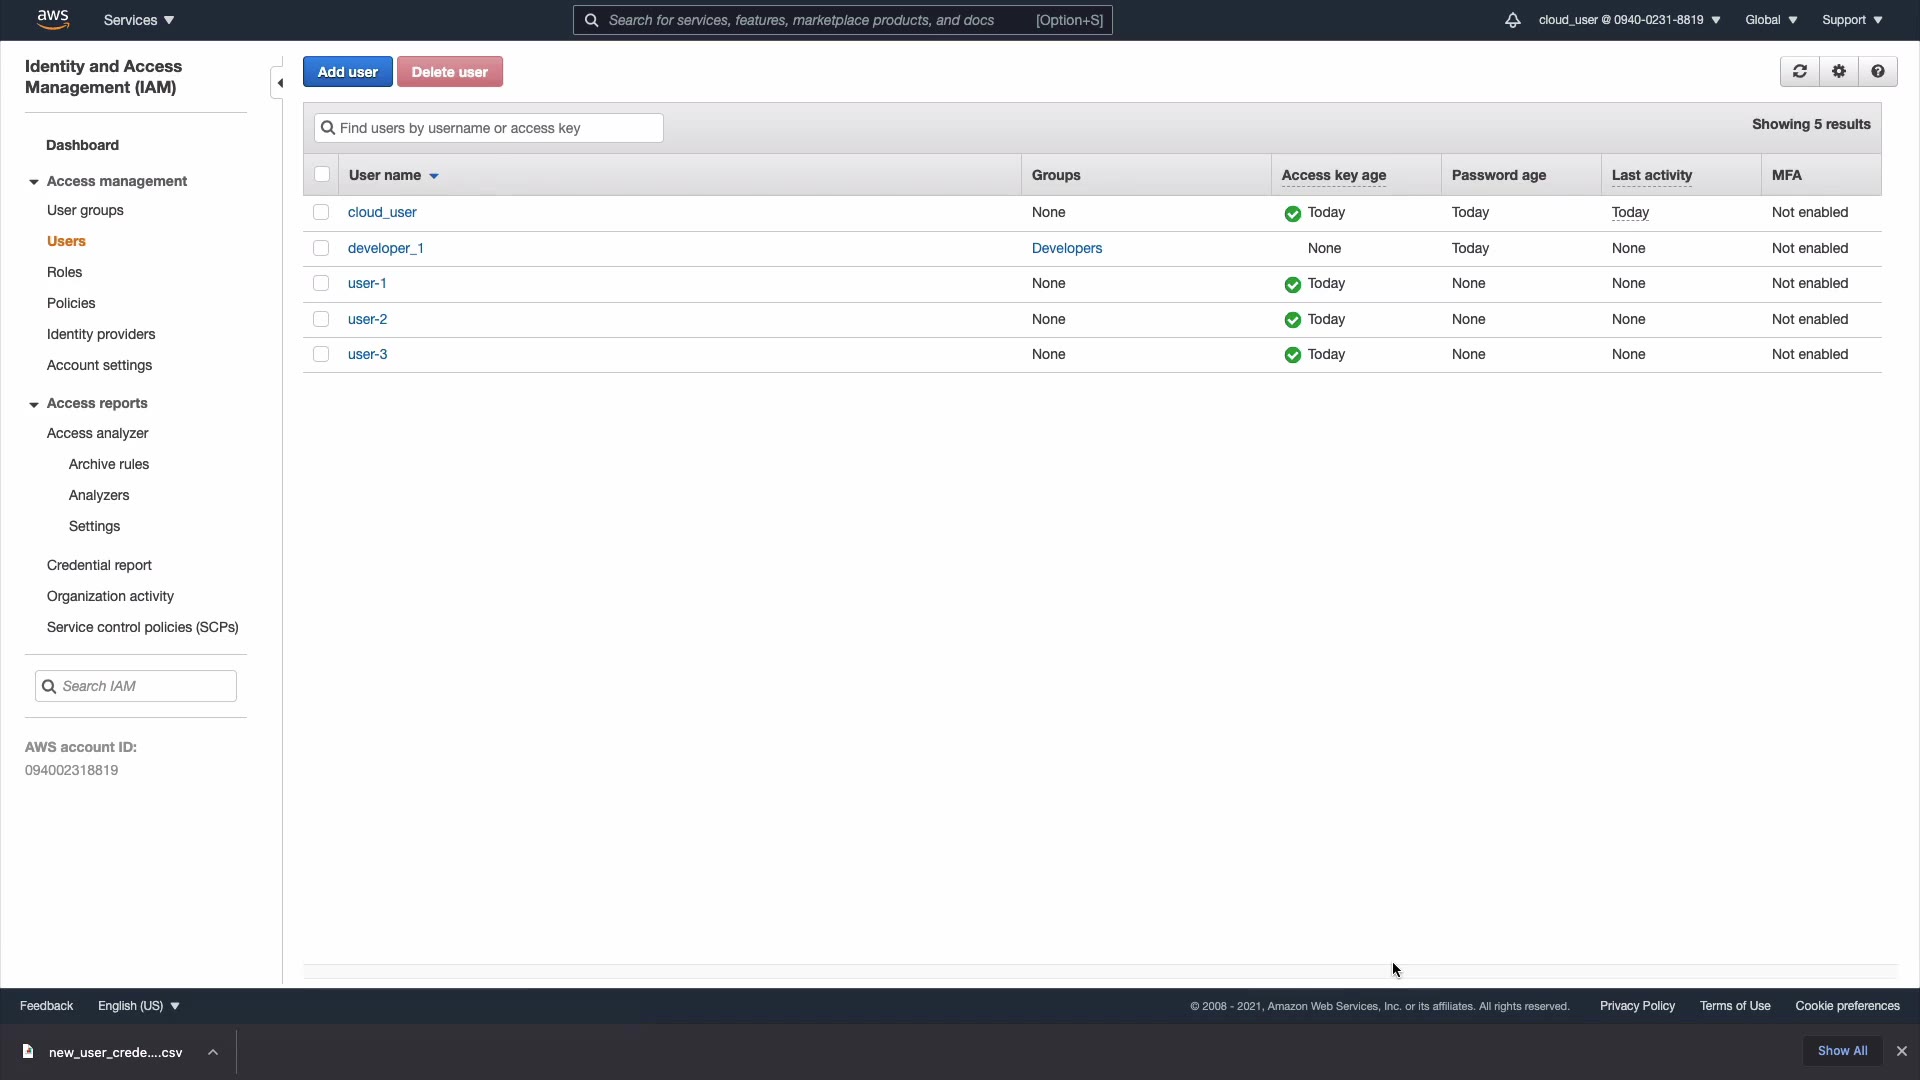
Task: Select the developer_1 row checkbox
Action: click(321, 248)
